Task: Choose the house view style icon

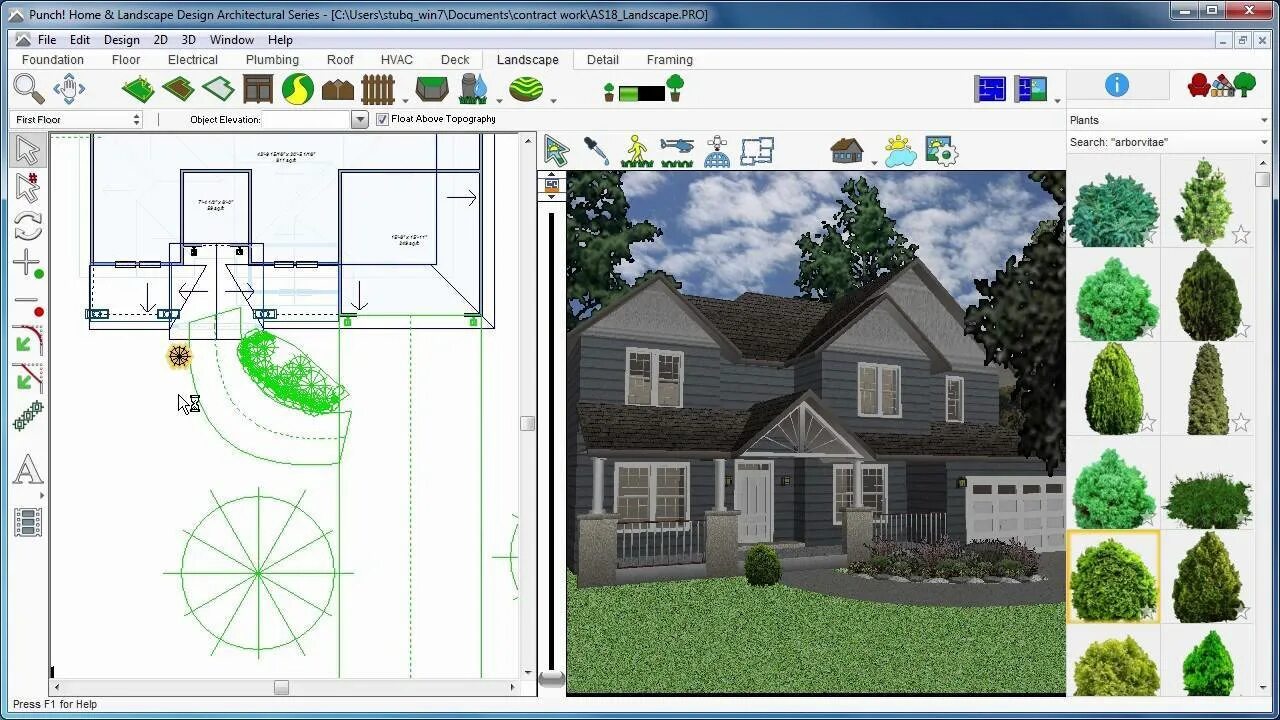Action: (847, 151)
